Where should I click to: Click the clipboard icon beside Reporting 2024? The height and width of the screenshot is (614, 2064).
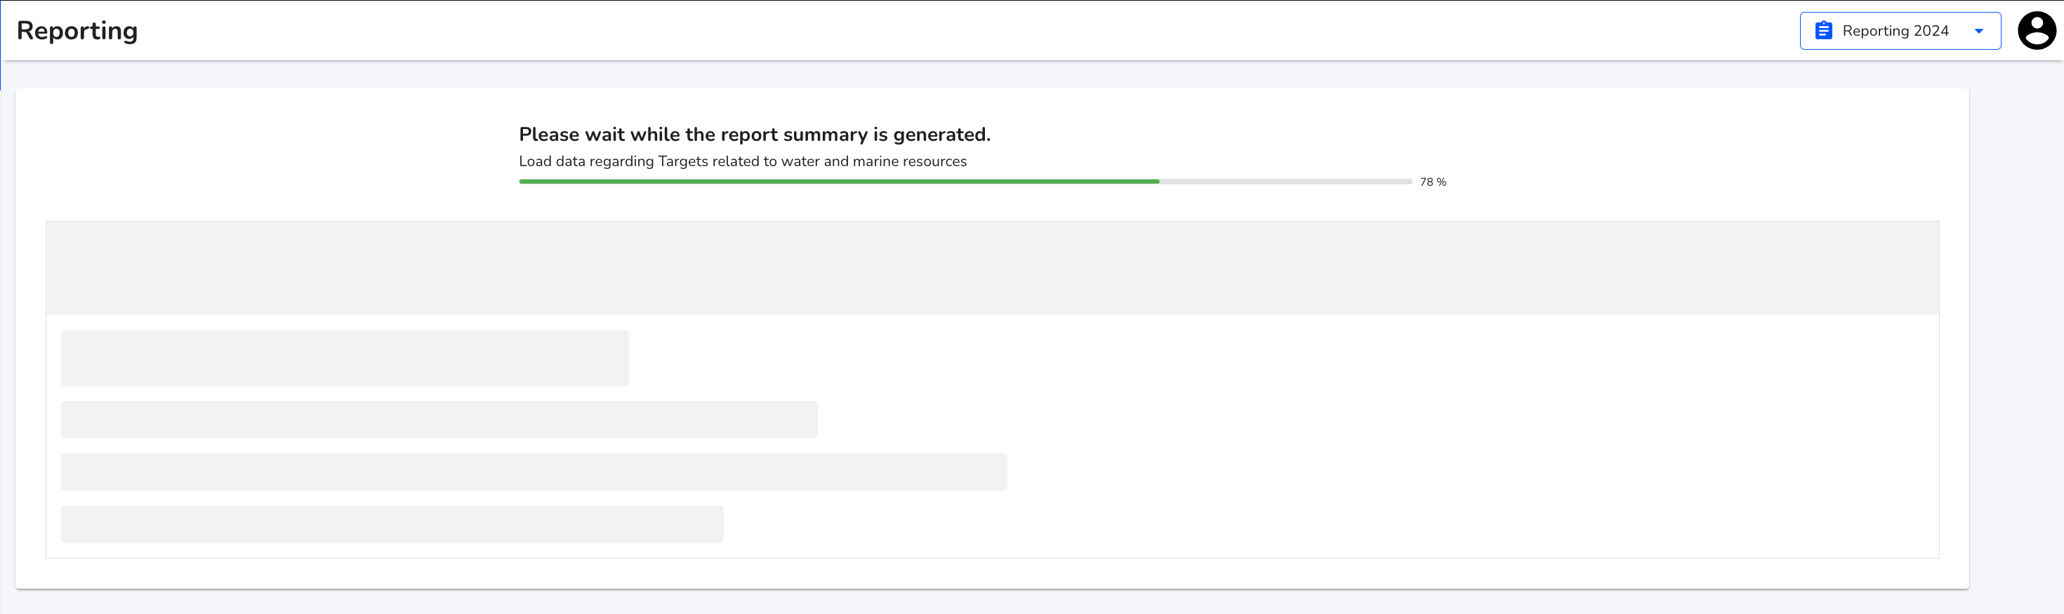pyautogui.click(x=1823, y=31)
